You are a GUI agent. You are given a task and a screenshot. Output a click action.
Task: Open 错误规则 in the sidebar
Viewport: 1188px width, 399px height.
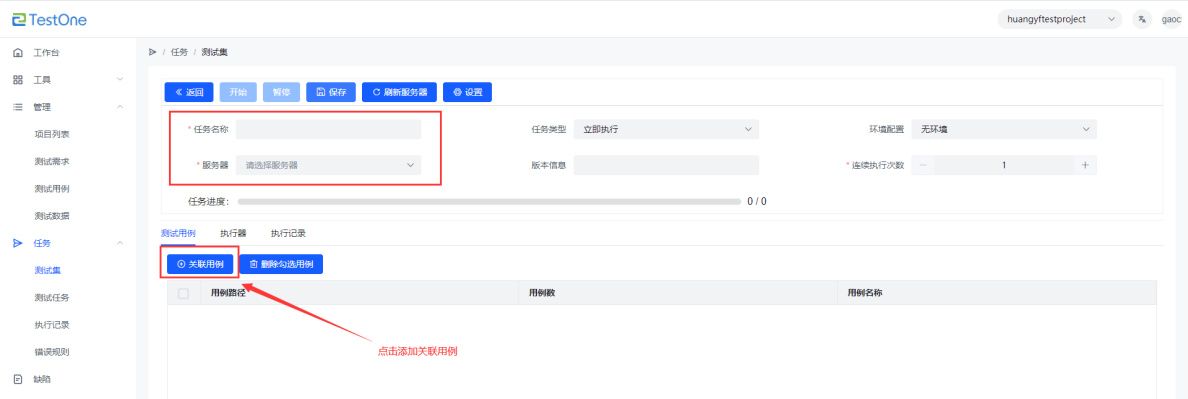pyautogui.click(x=52, y=352)
